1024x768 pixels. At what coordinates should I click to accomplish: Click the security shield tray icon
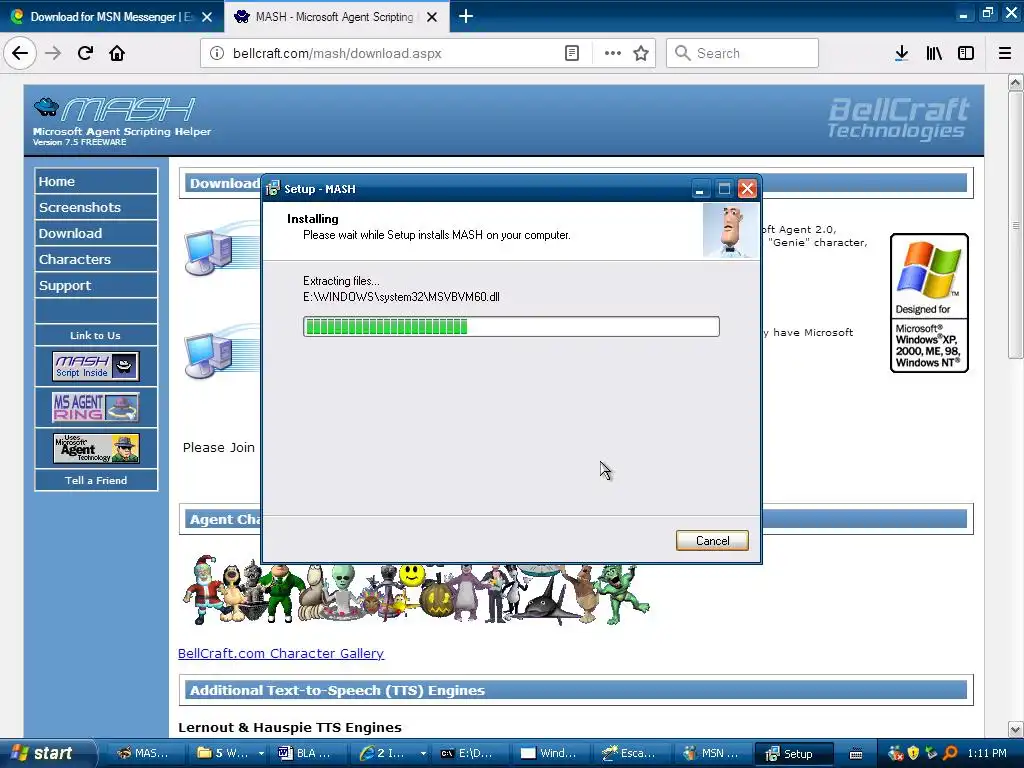[913, 753]
